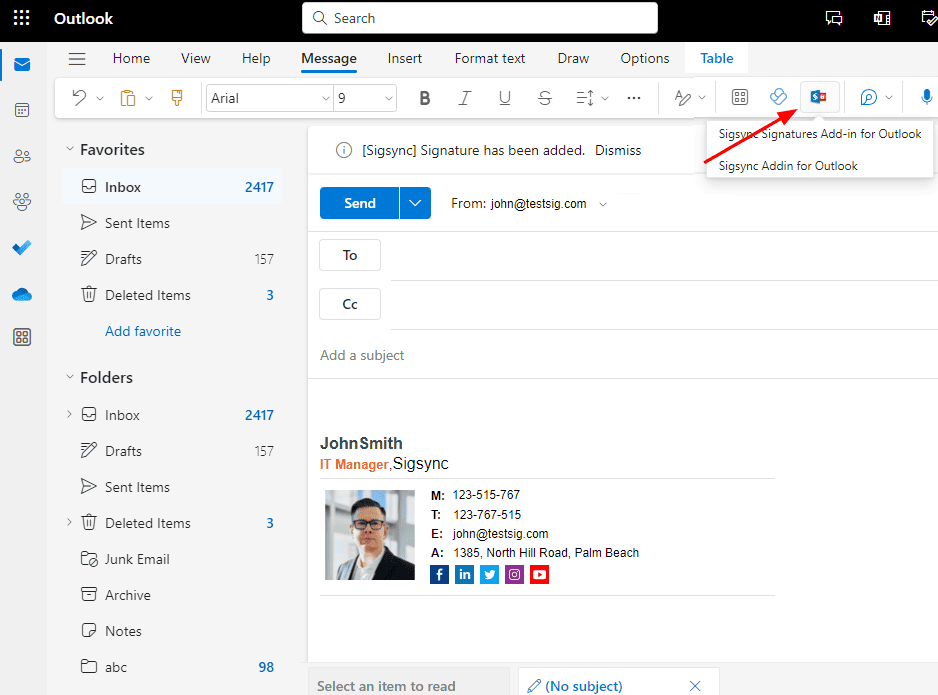Viewport: 938px width, 695px height.
Task: Toggle Underline text formatting
Action: tap(504, 98)
